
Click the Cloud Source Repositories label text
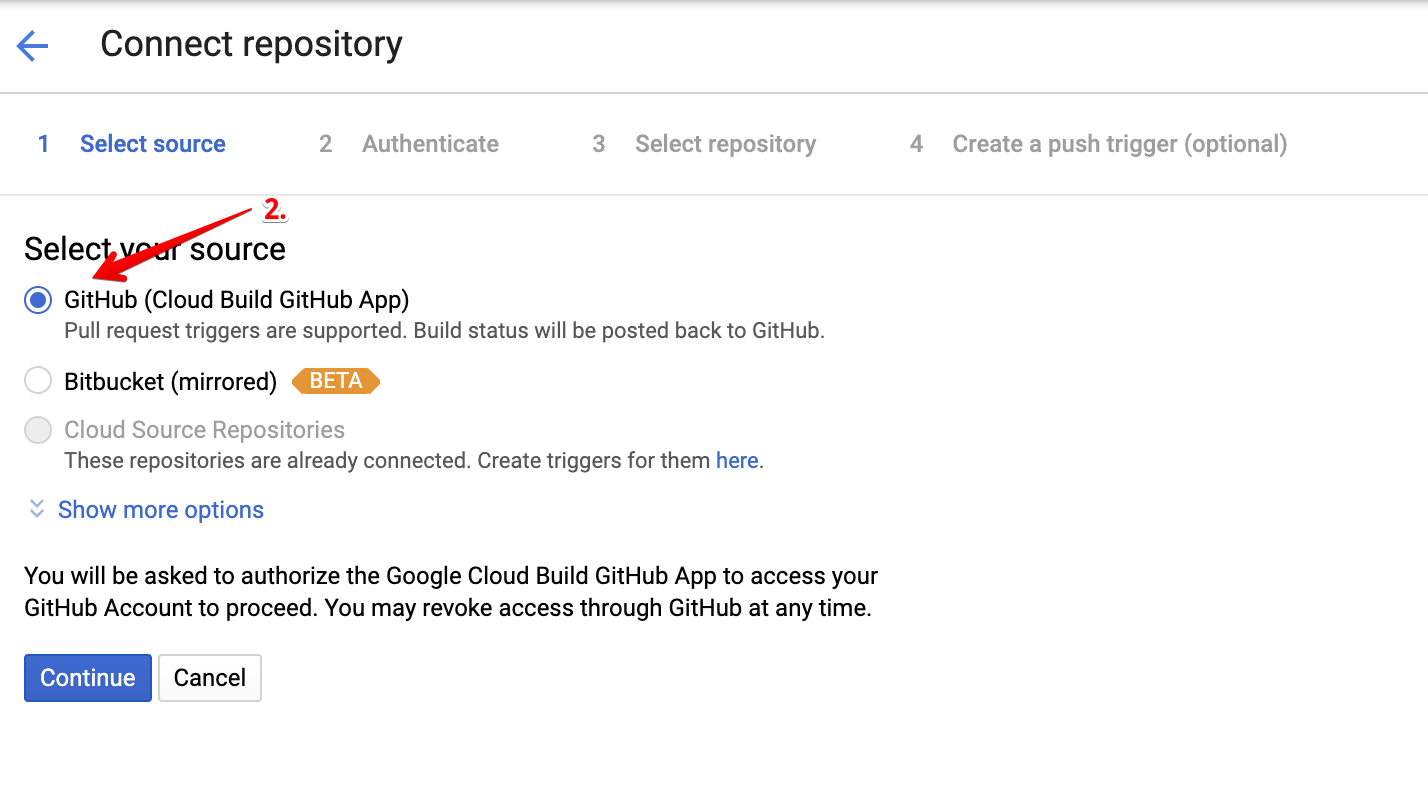click(x=204, y=430)
